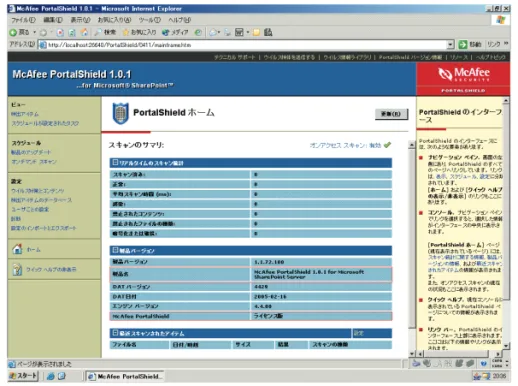
Task: Open the Search magnifier in toolbar
Action: pos(98,32)
